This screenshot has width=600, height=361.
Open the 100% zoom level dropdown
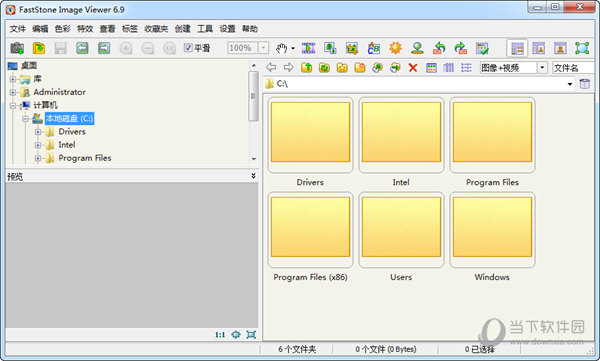(x=263, y=48)
